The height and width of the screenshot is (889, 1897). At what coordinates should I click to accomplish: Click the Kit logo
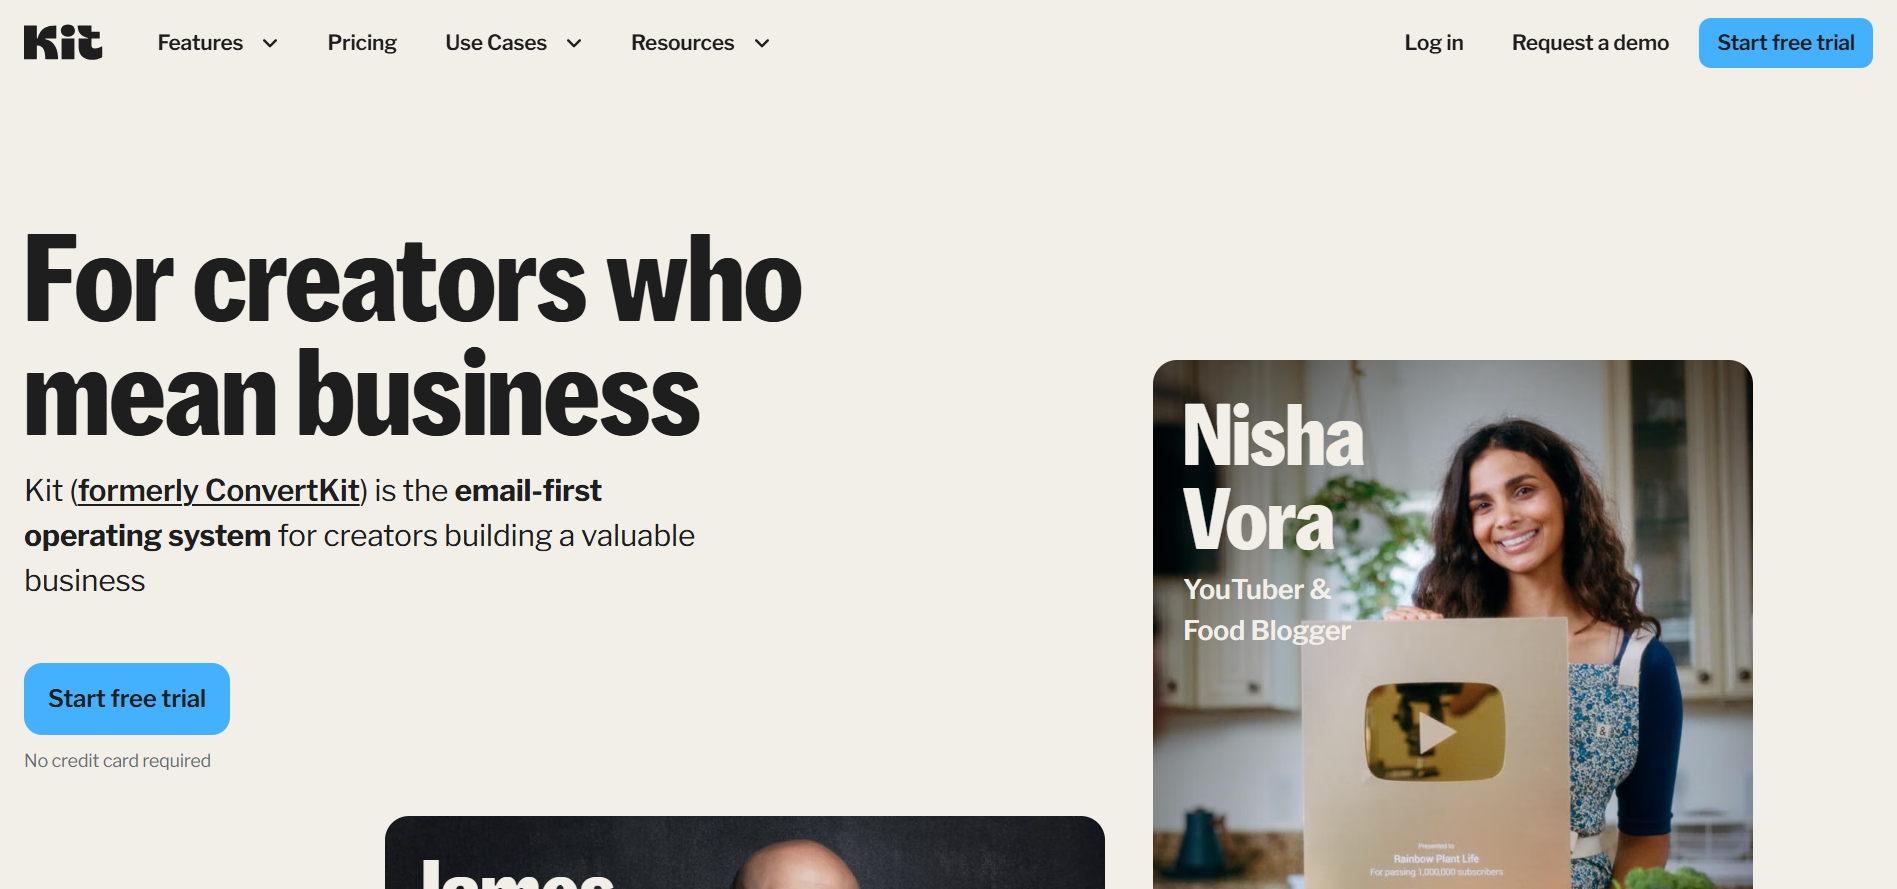(63, 43)
